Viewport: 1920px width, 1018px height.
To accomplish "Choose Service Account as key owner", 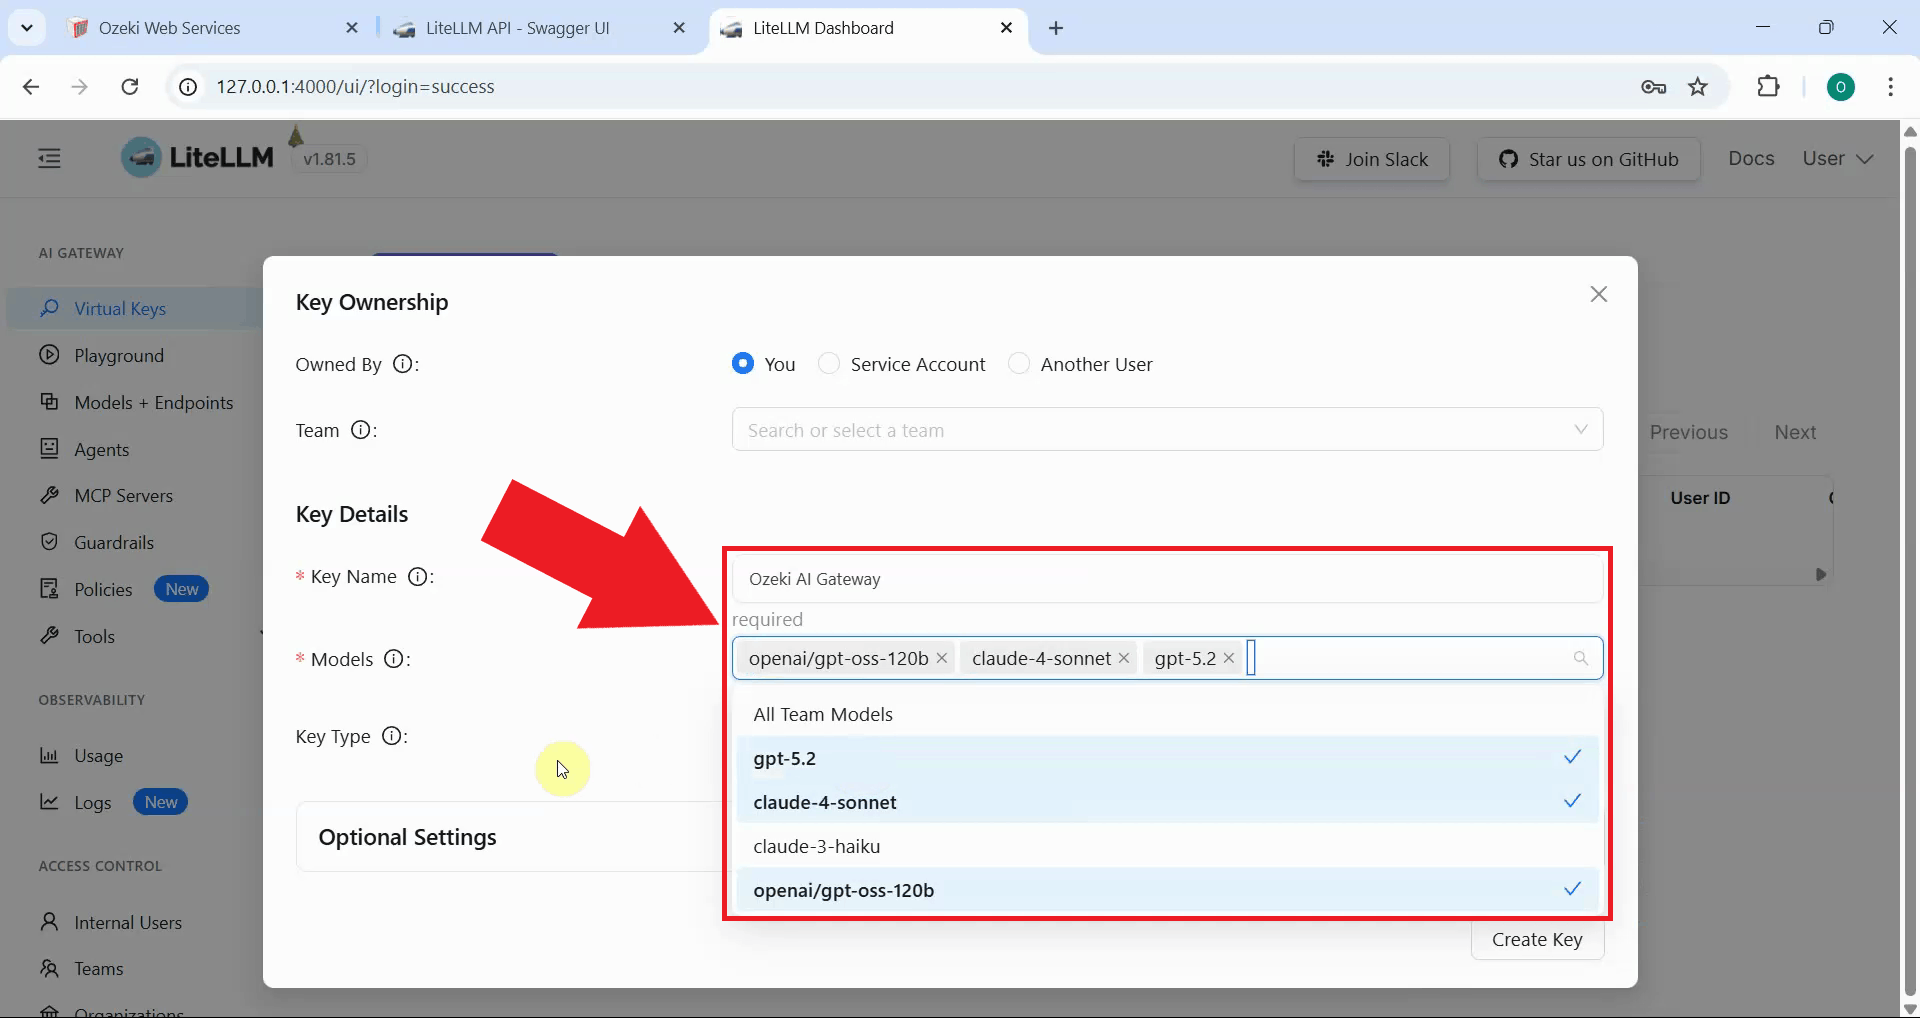I will pyautogui.click(x=829, y=364).
